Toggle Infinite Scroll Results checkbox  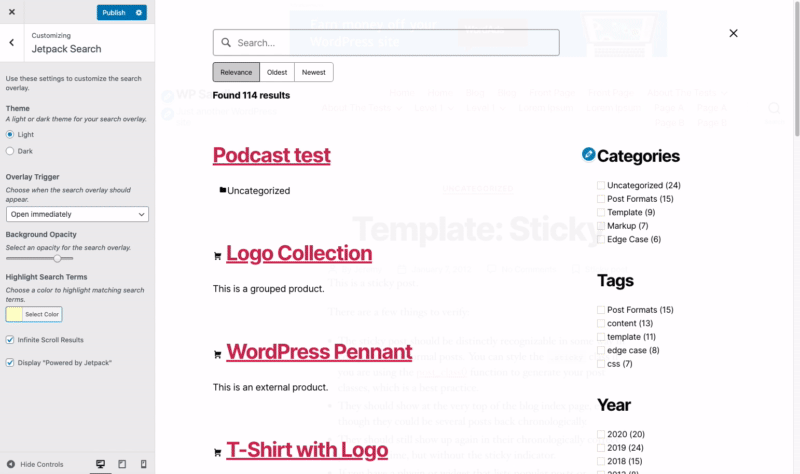[10, 340]
